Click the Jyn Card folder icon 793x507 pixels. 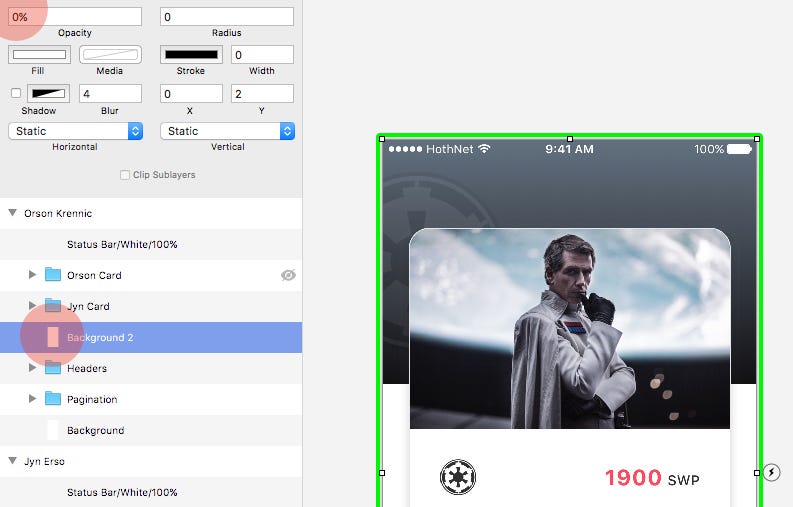click(x=53, y=306)
